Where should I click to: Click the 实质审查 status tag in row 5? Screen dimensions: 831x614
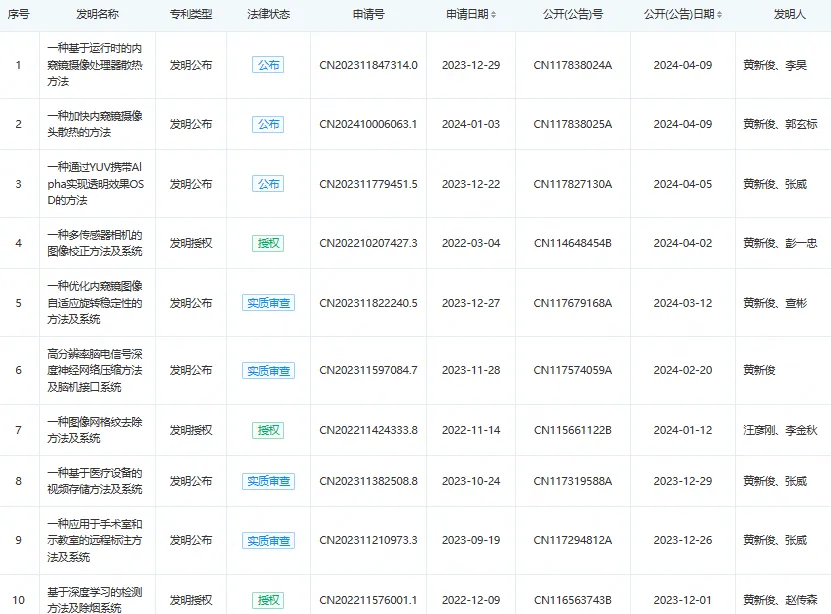(268, 303)
